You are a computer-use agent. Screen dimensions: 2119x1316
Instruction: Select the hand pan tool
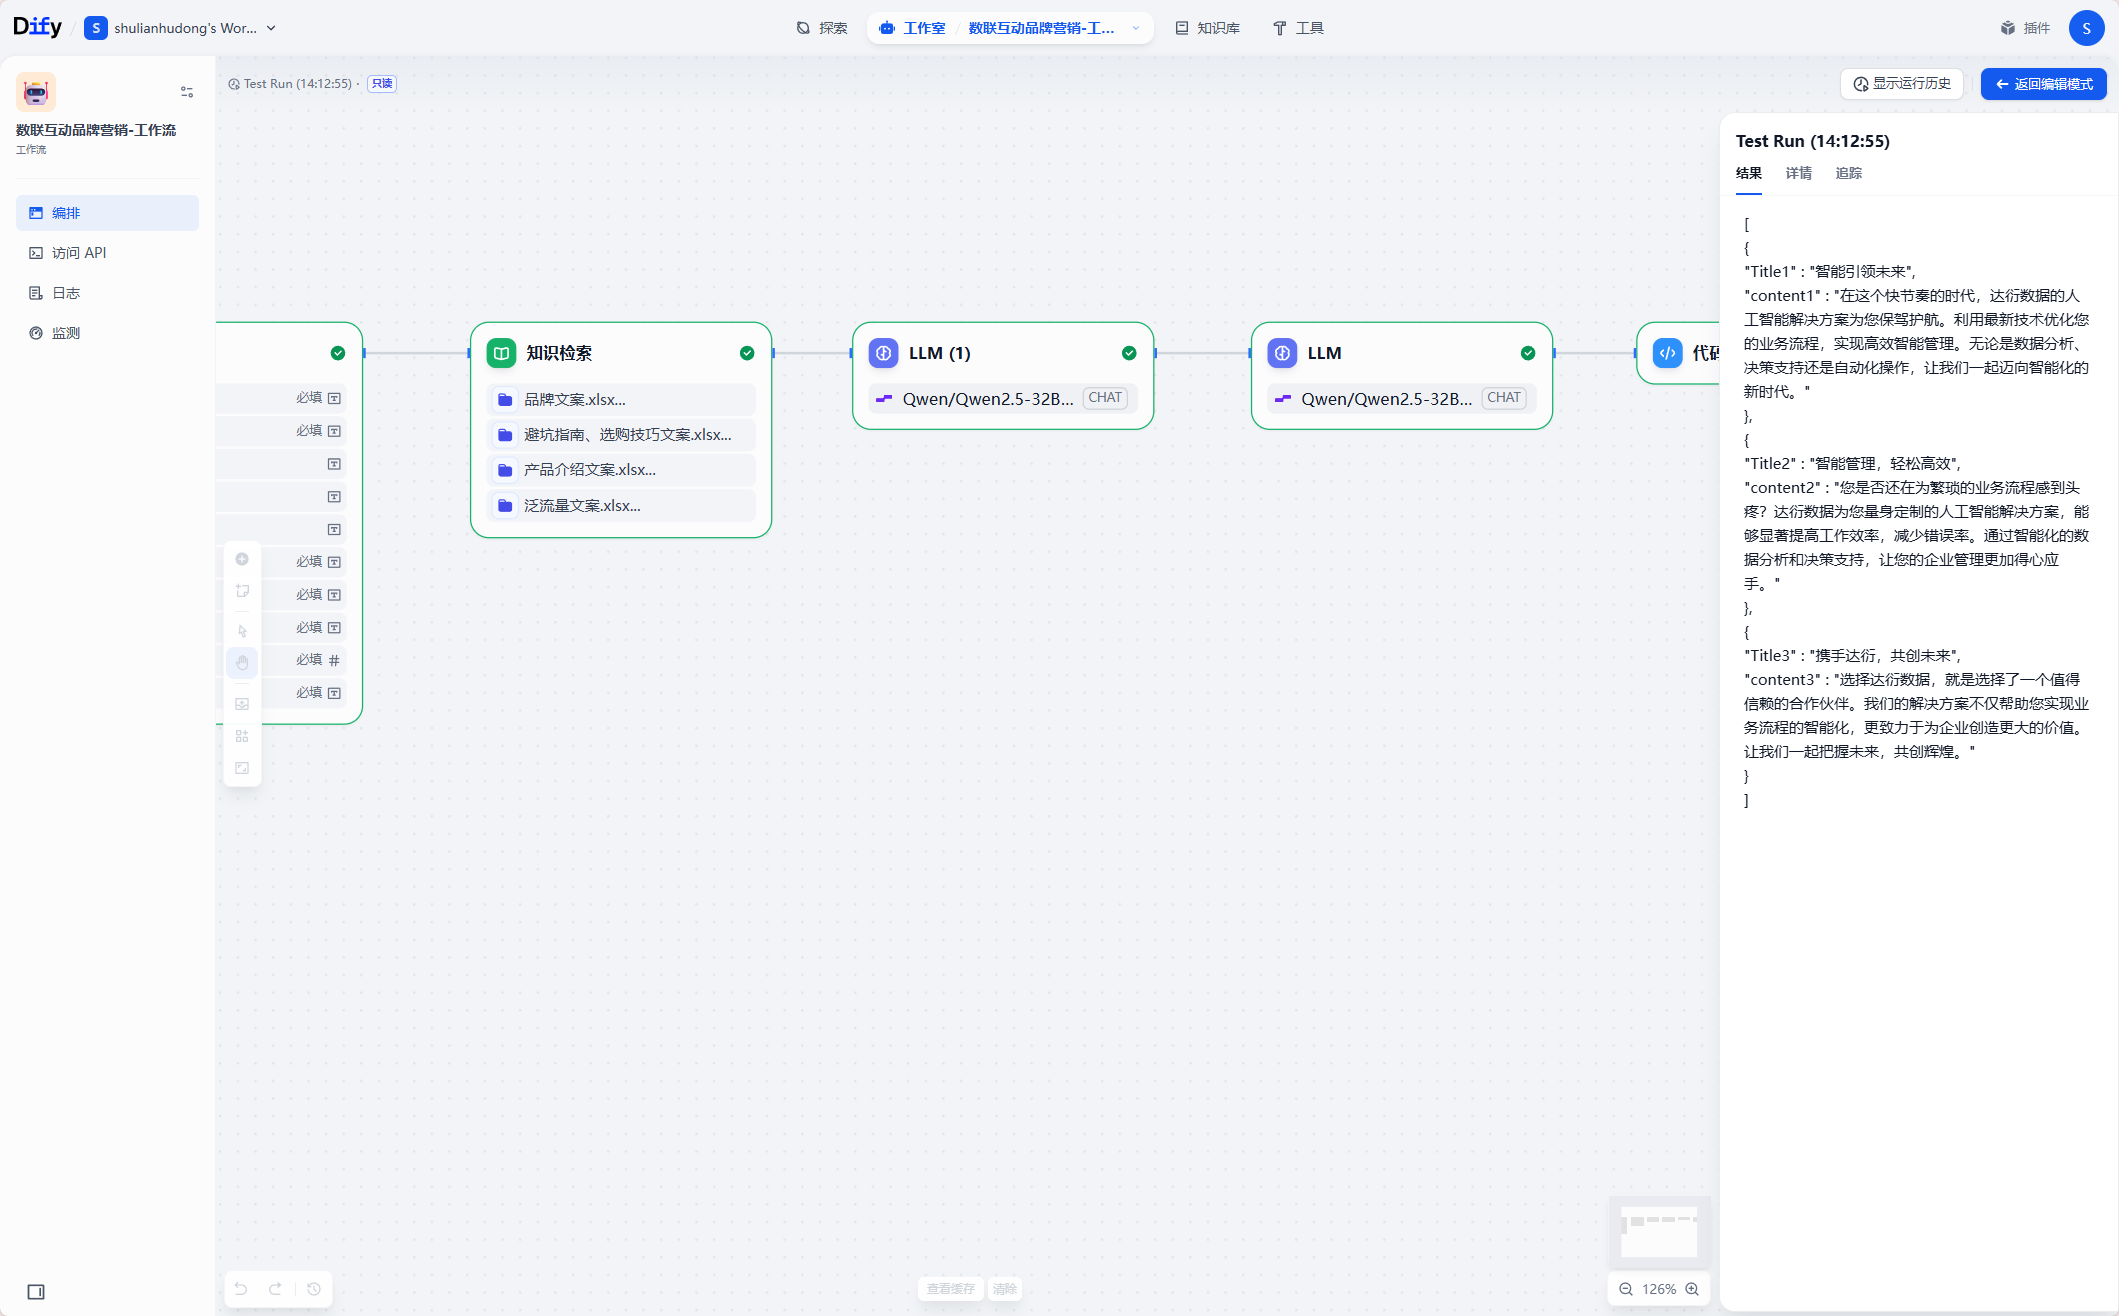[x=242, y=663]
